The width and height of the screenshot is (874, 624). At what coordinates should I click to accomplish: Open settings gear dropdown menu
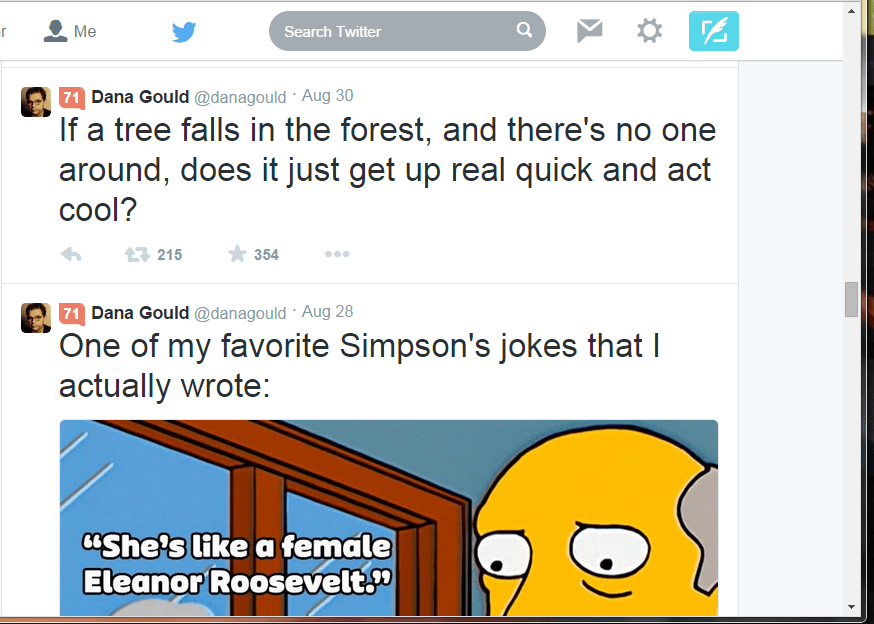(649, 32)
